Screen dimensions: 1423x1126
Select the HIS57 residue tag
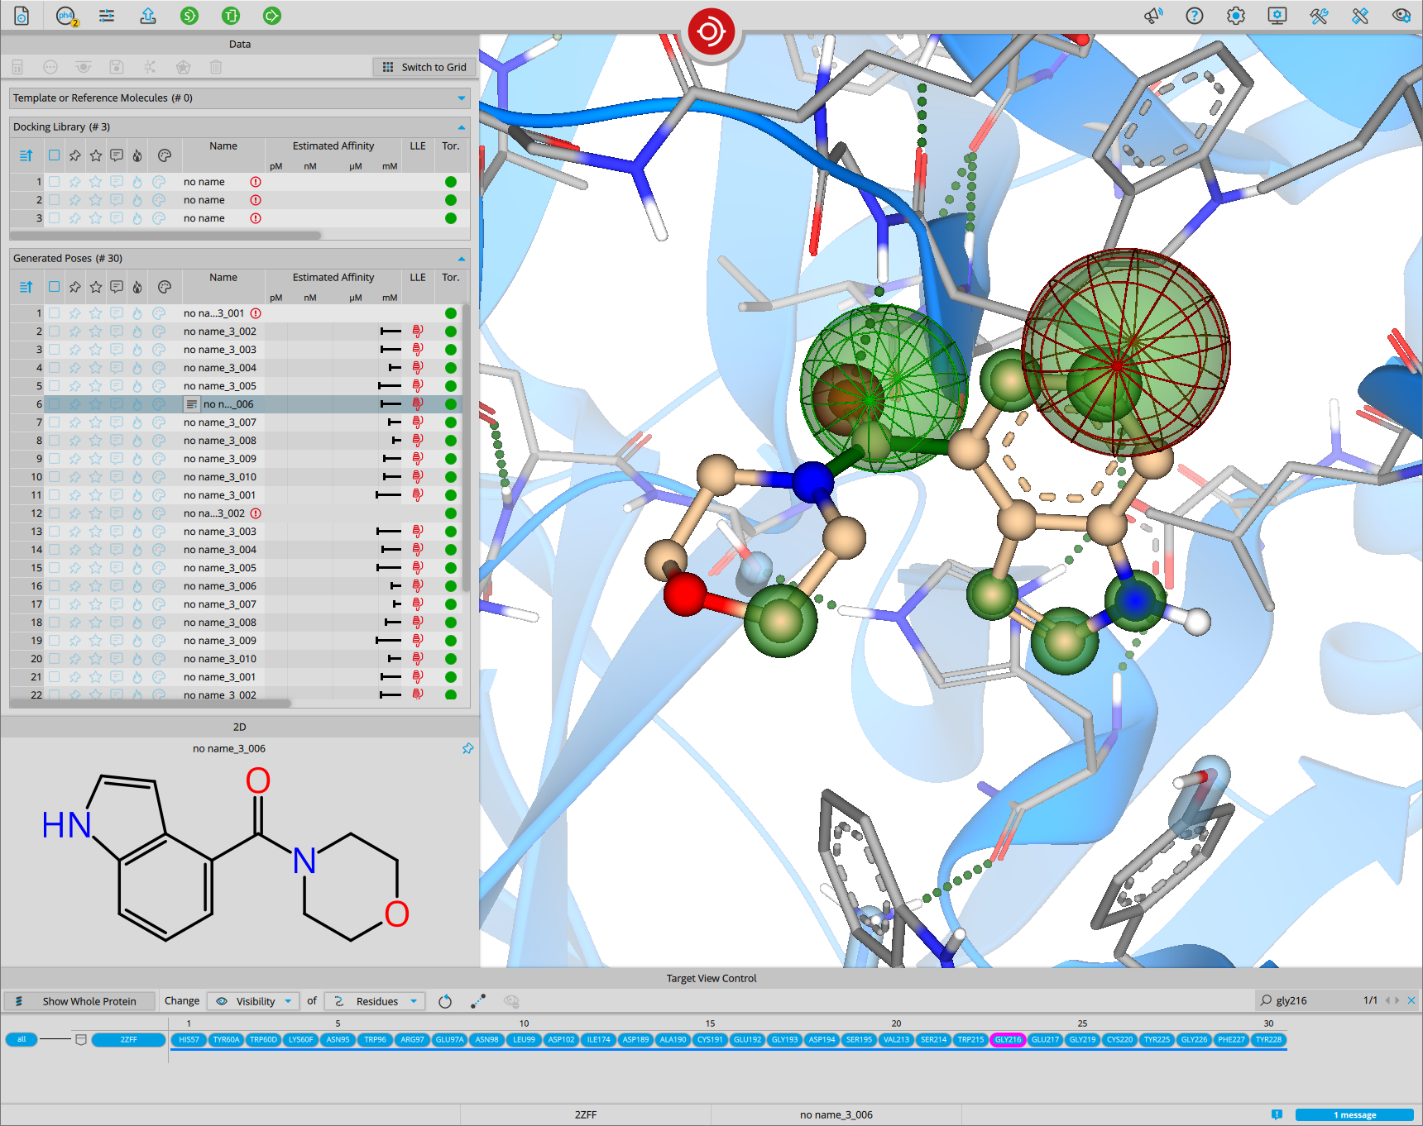coord(189,1040)
